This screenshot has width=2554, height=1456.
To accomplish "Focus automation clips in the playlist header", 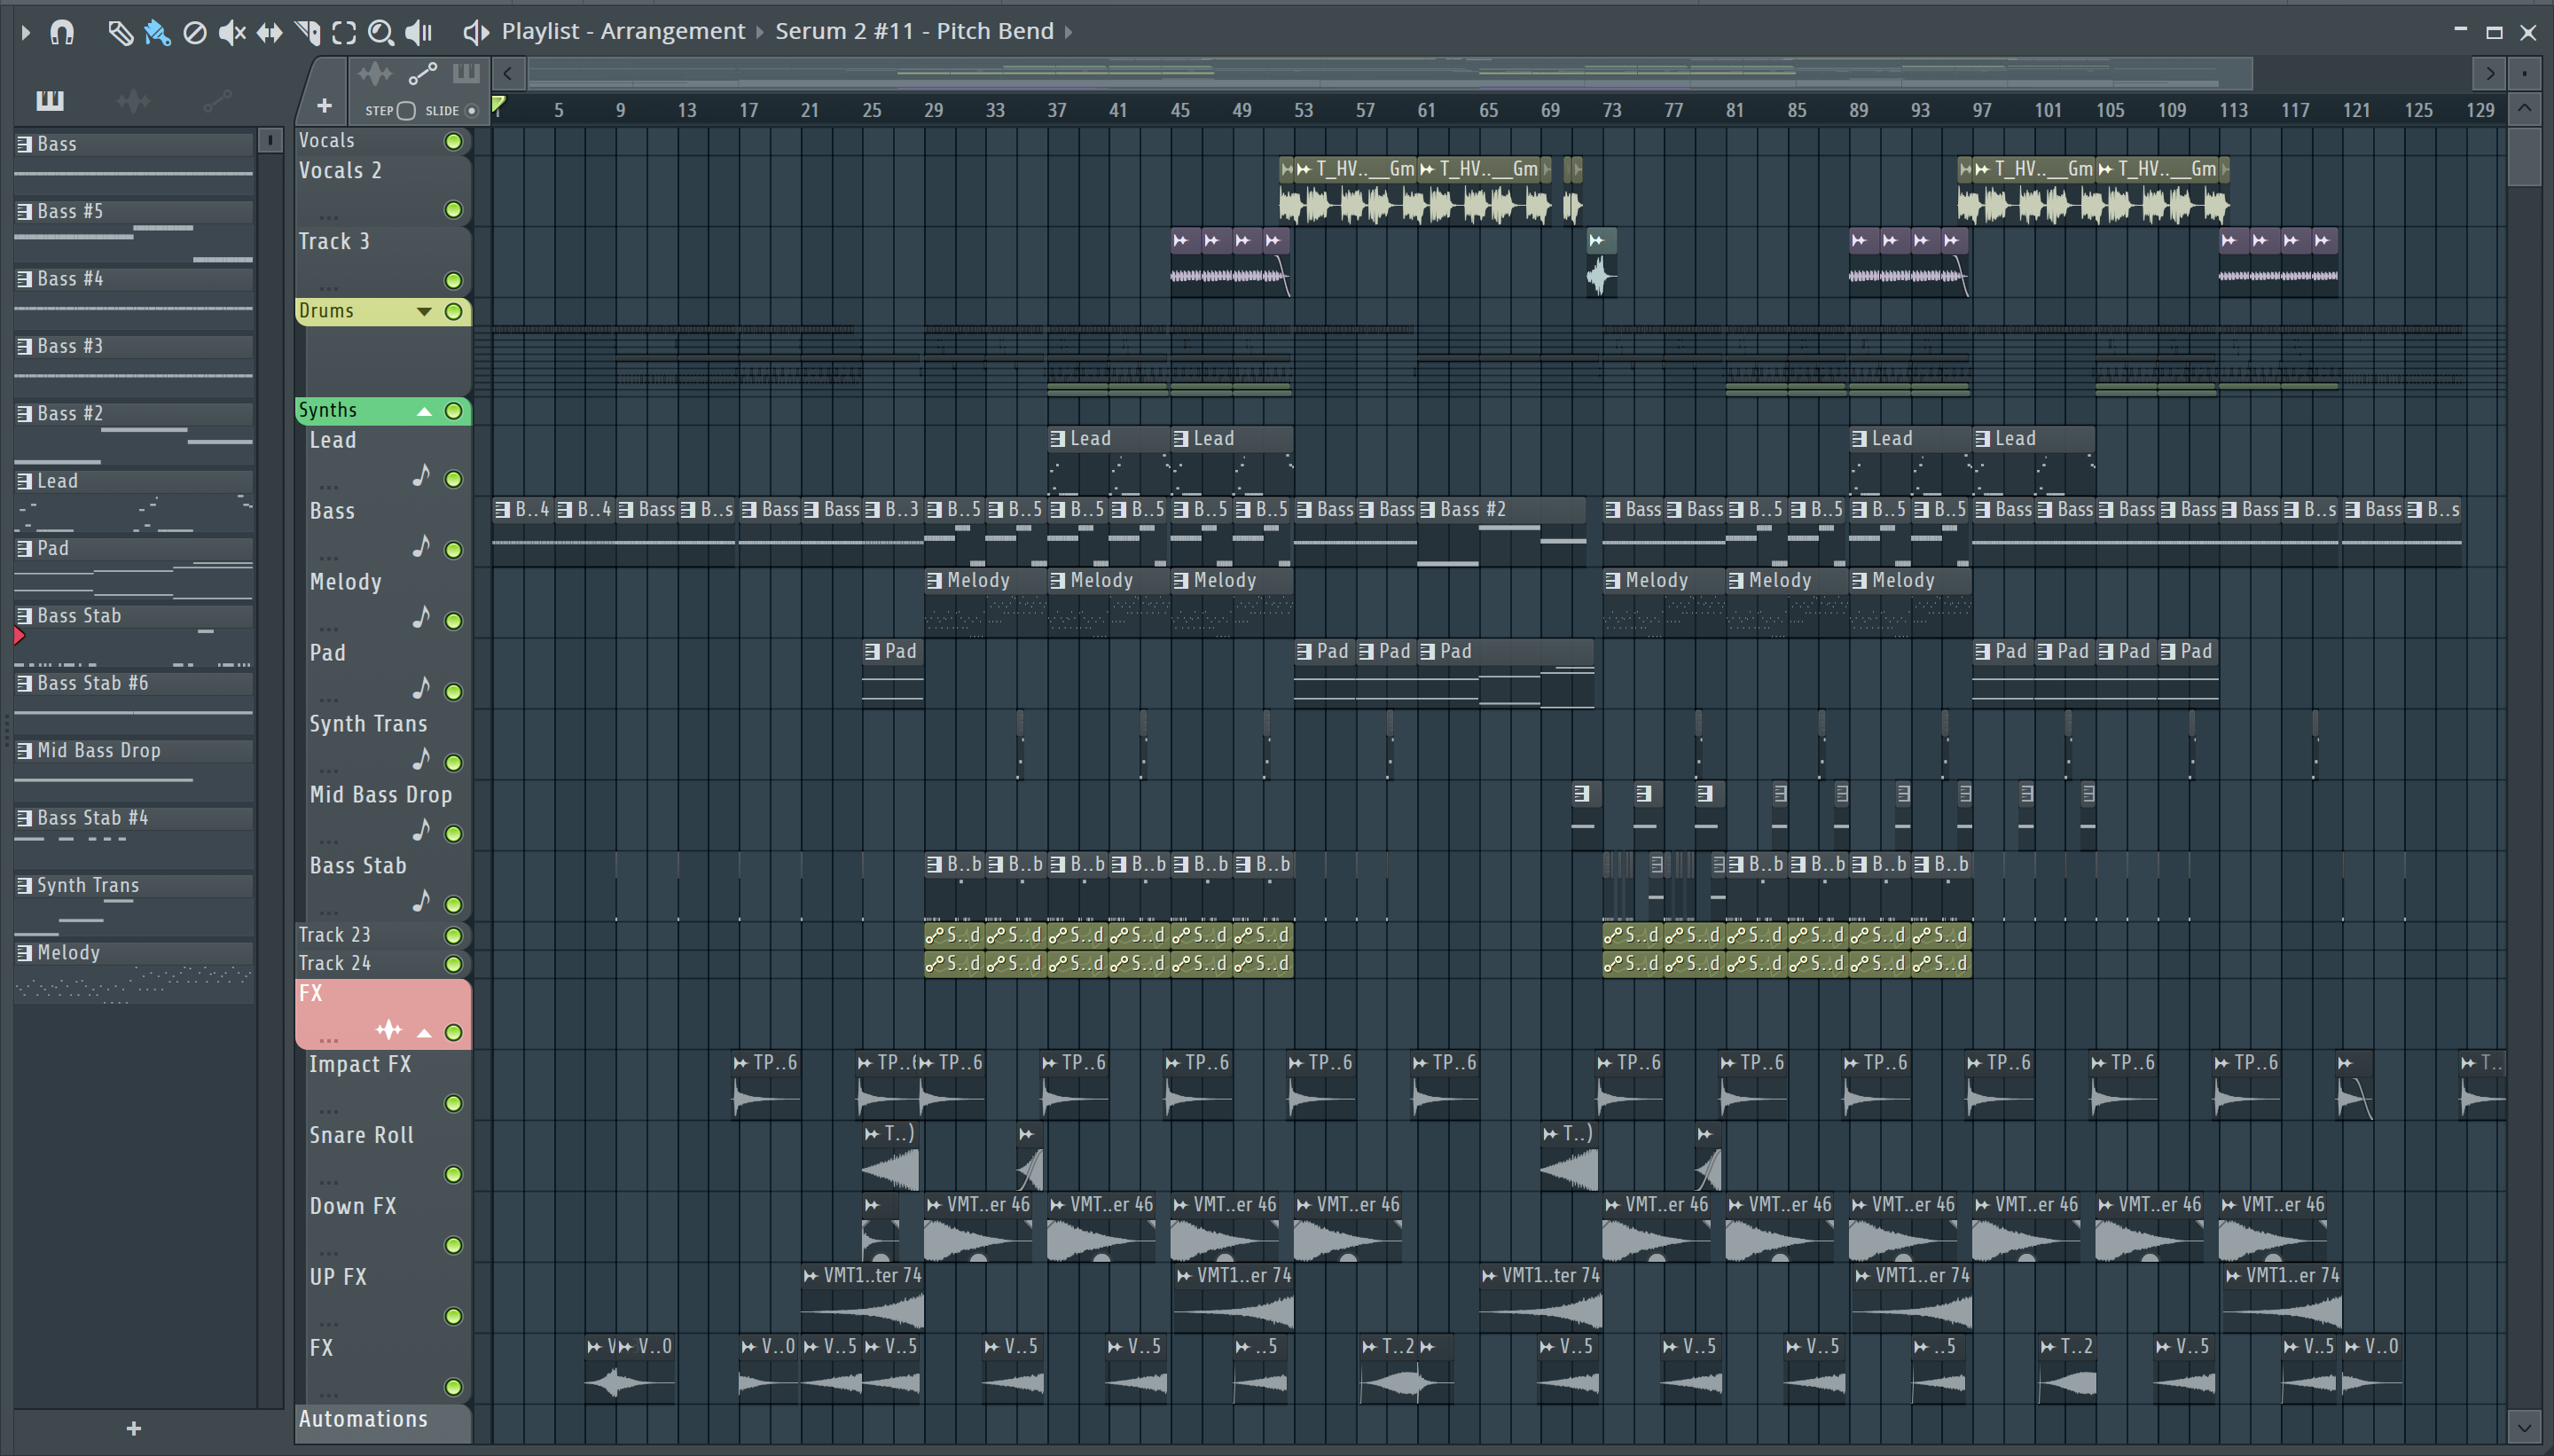I will 423,73.
